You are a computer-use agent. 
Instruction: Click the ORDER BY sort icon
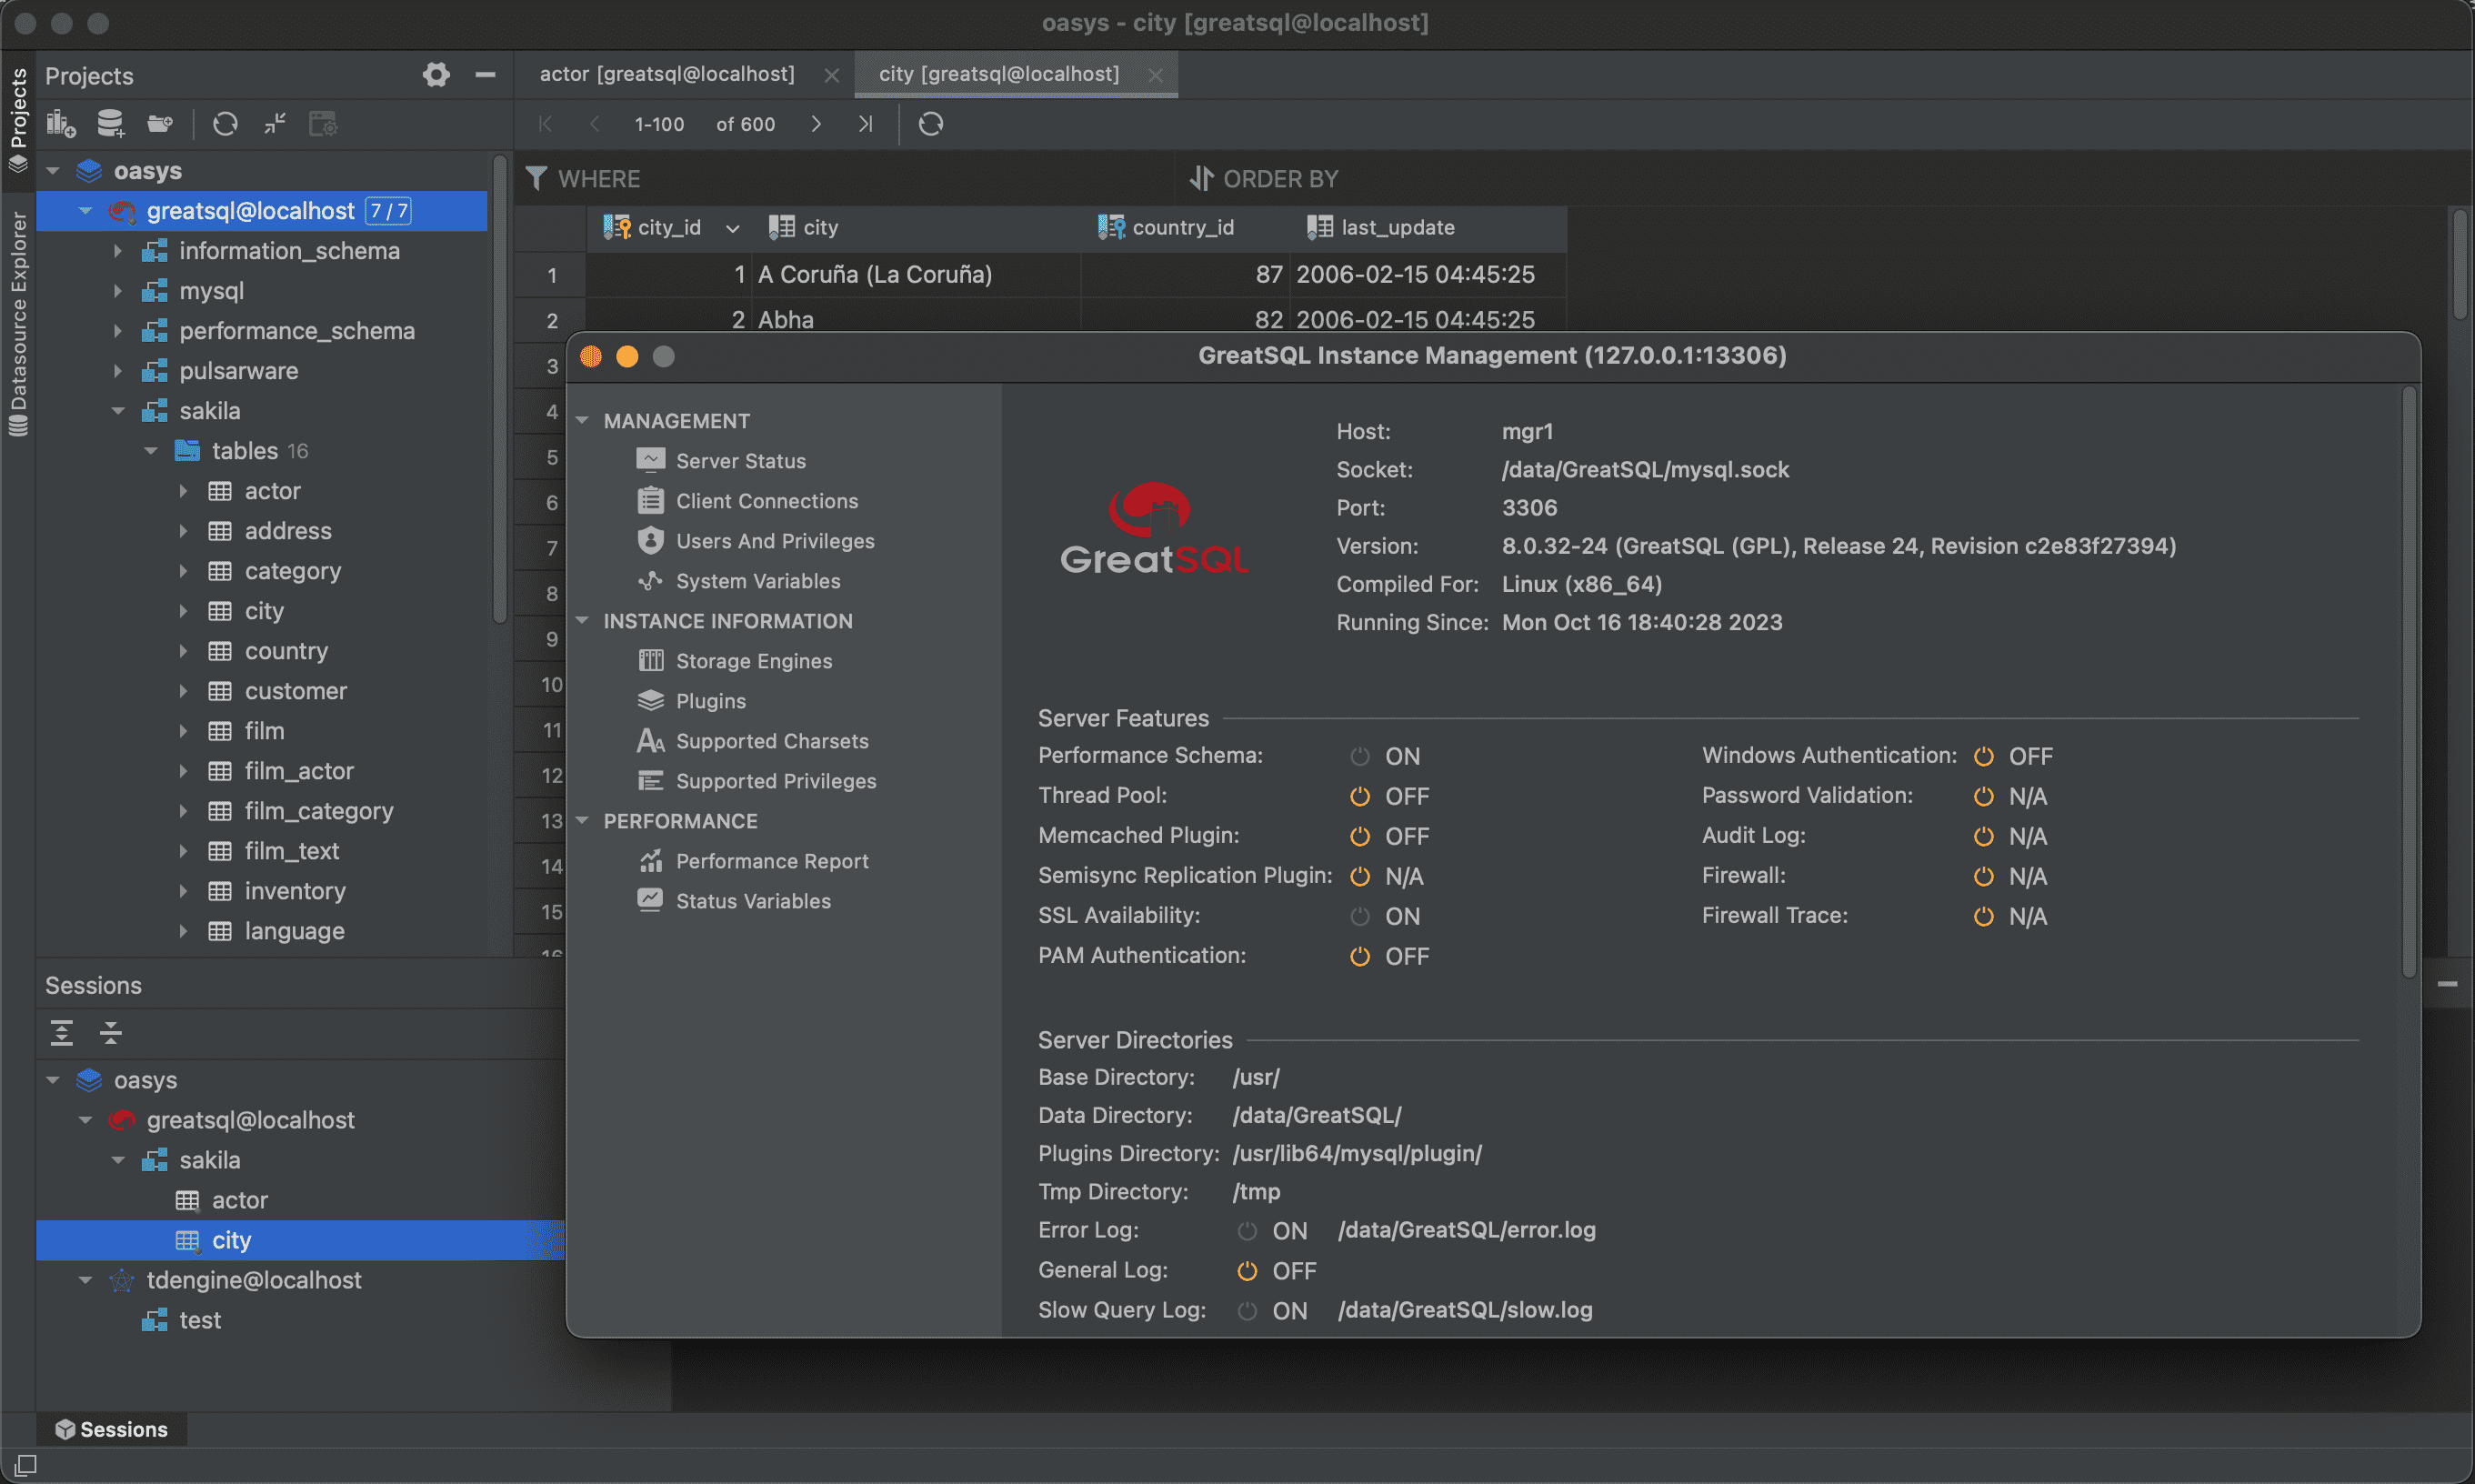pyautogui.click(x=1201, y=179)
